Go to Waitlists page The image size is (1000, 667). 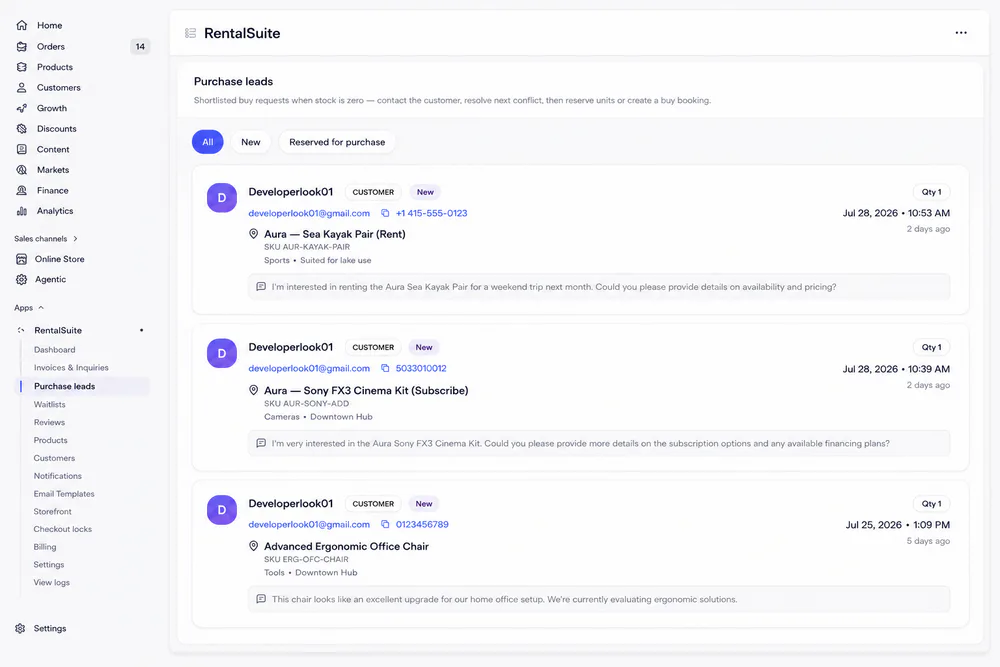[x=49, y=404]
